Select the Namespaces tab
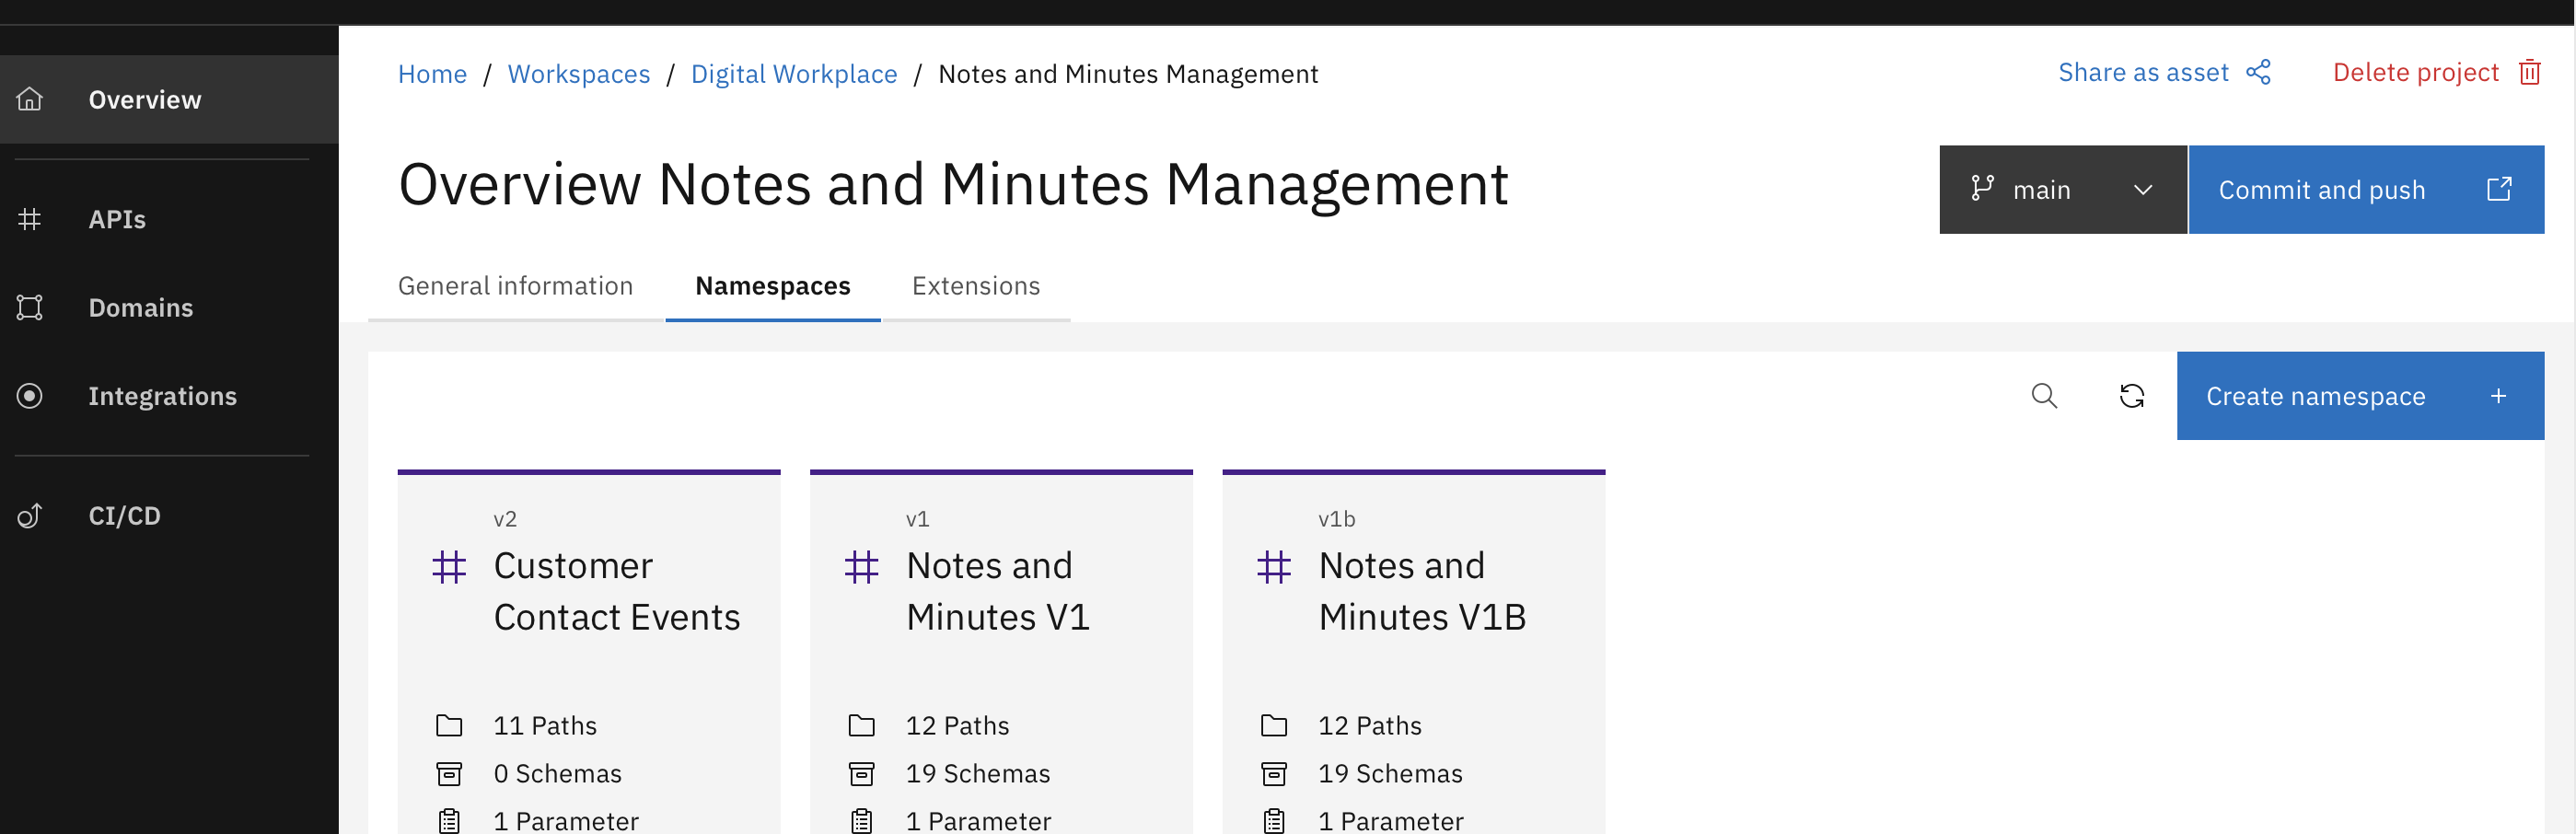This screenshot has width=2576, height=834. point(772,286)
